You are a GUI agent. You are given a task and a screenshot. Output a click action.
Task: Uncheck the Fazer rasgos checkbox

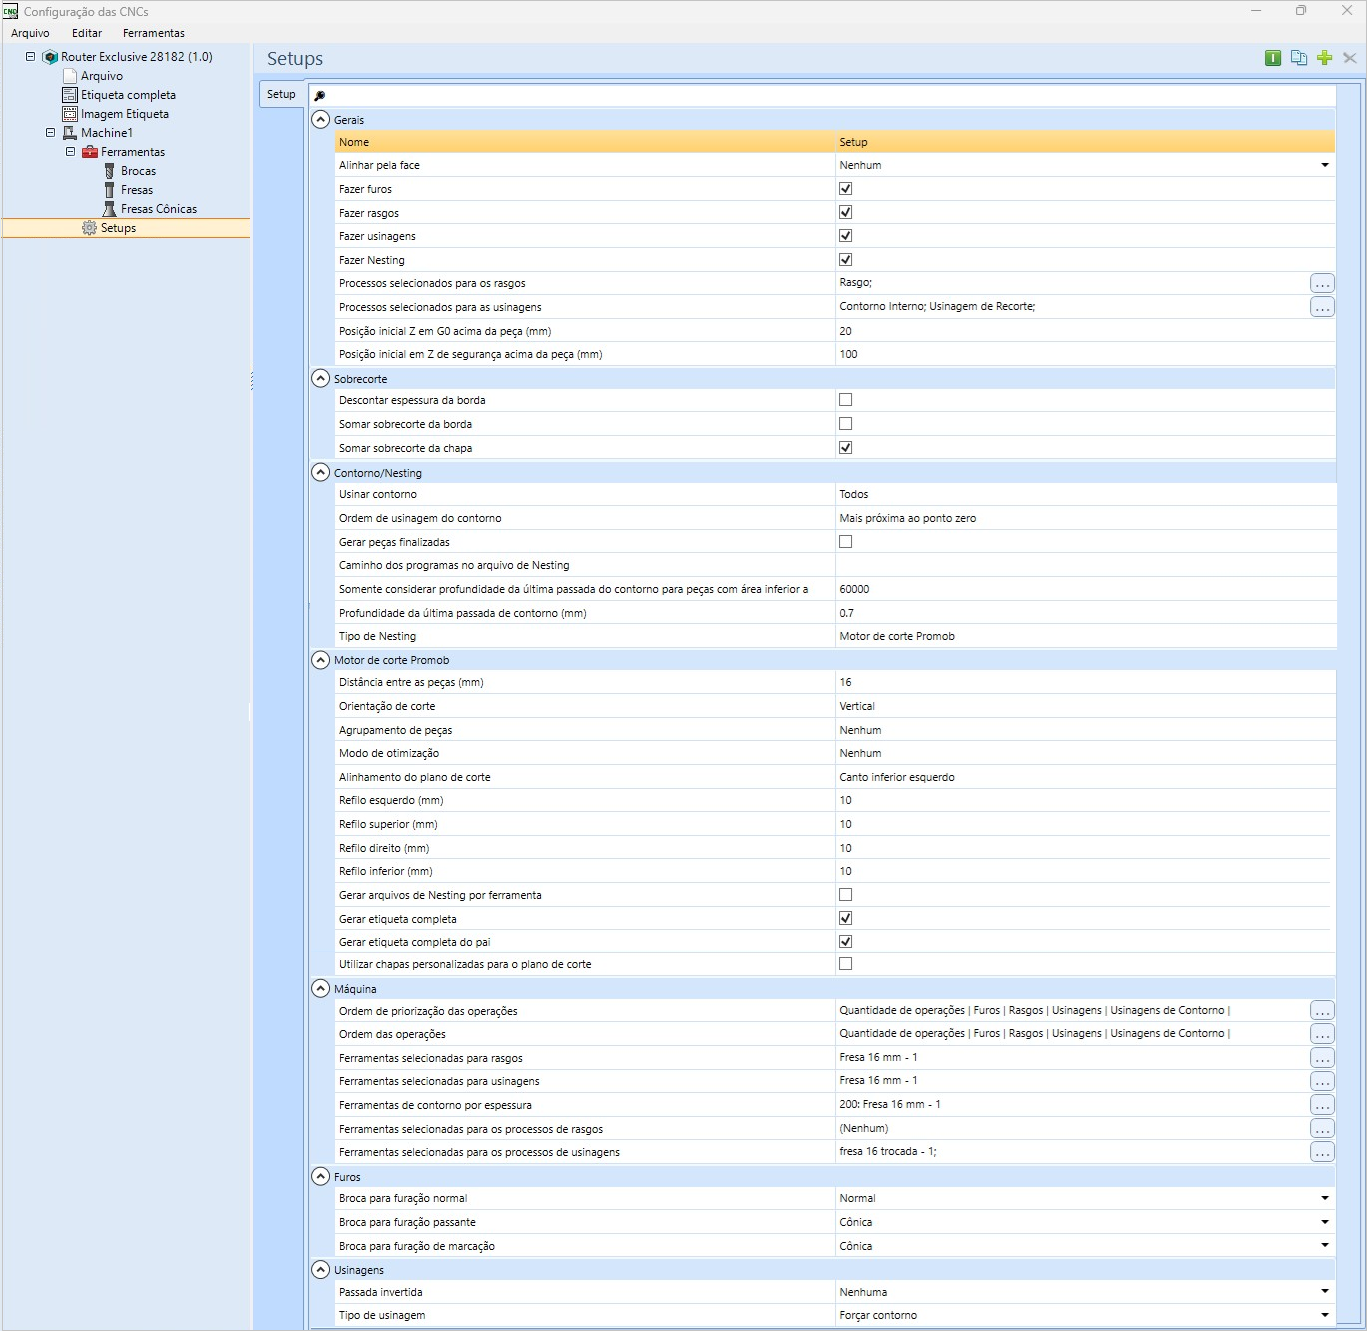(846, 212)
